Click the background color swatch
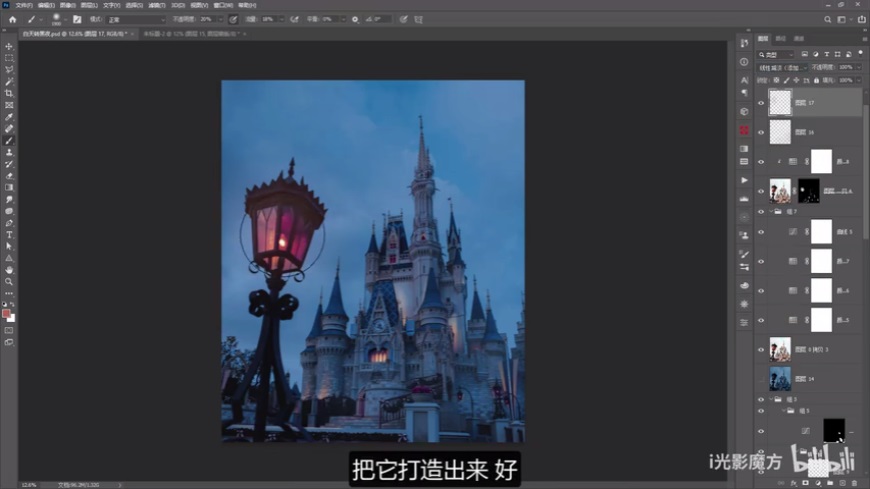 pyautogui.click(x=12, y=319)
